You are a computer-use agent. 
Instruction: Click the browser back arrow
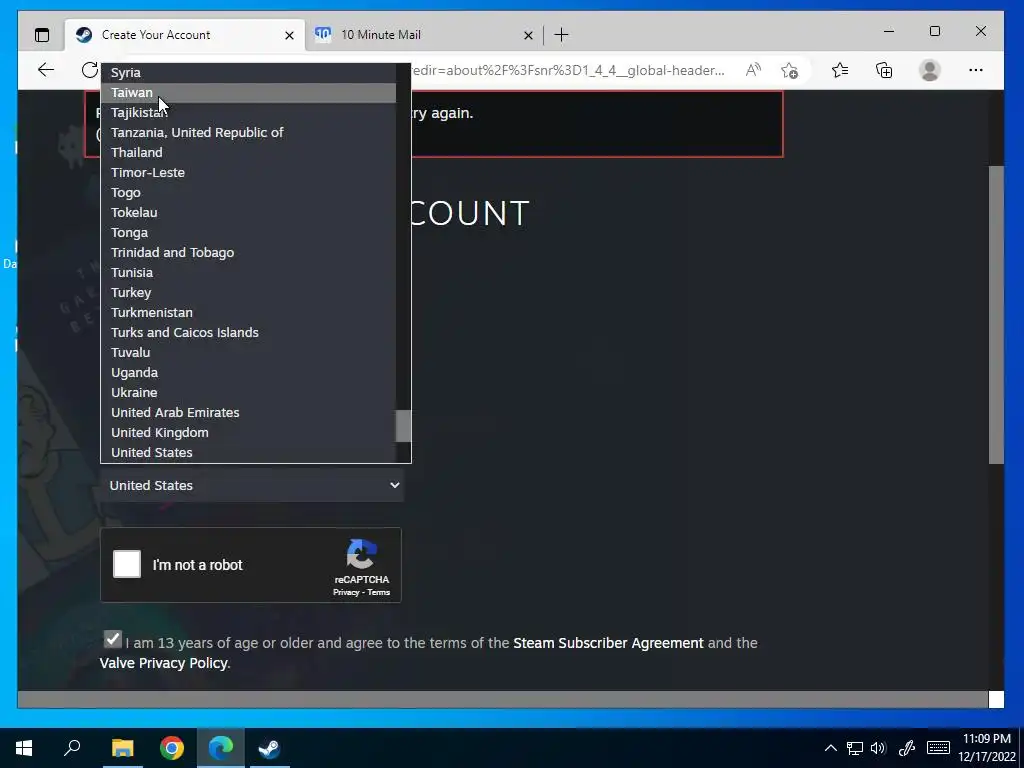click(46, 70)
